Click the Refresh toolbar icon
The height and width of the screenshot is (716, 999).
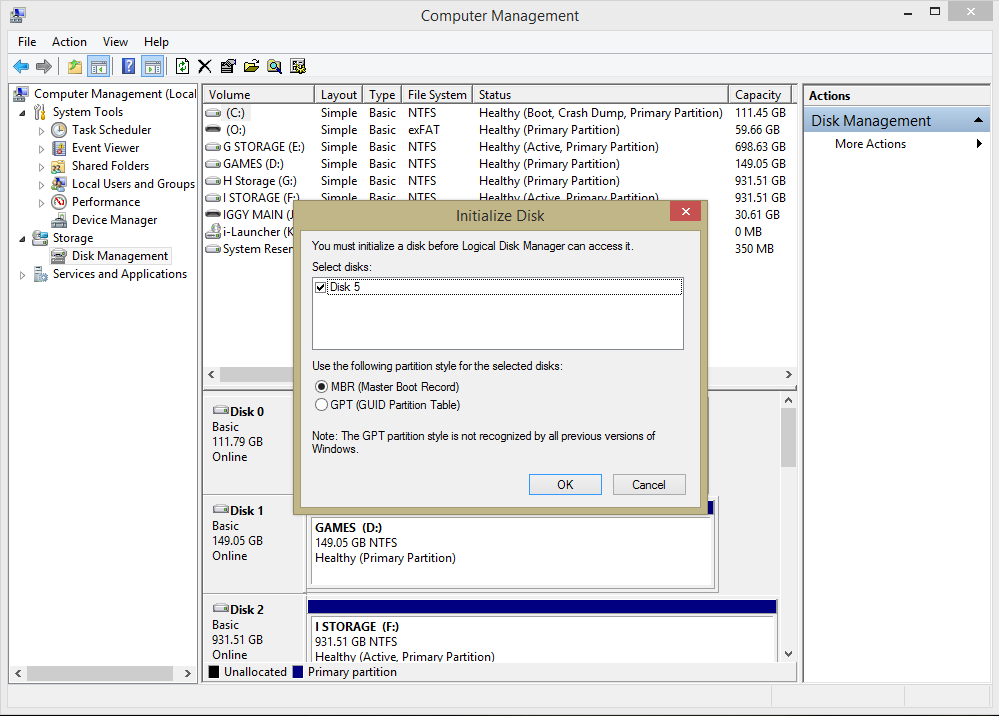click(x=182, y=67)
